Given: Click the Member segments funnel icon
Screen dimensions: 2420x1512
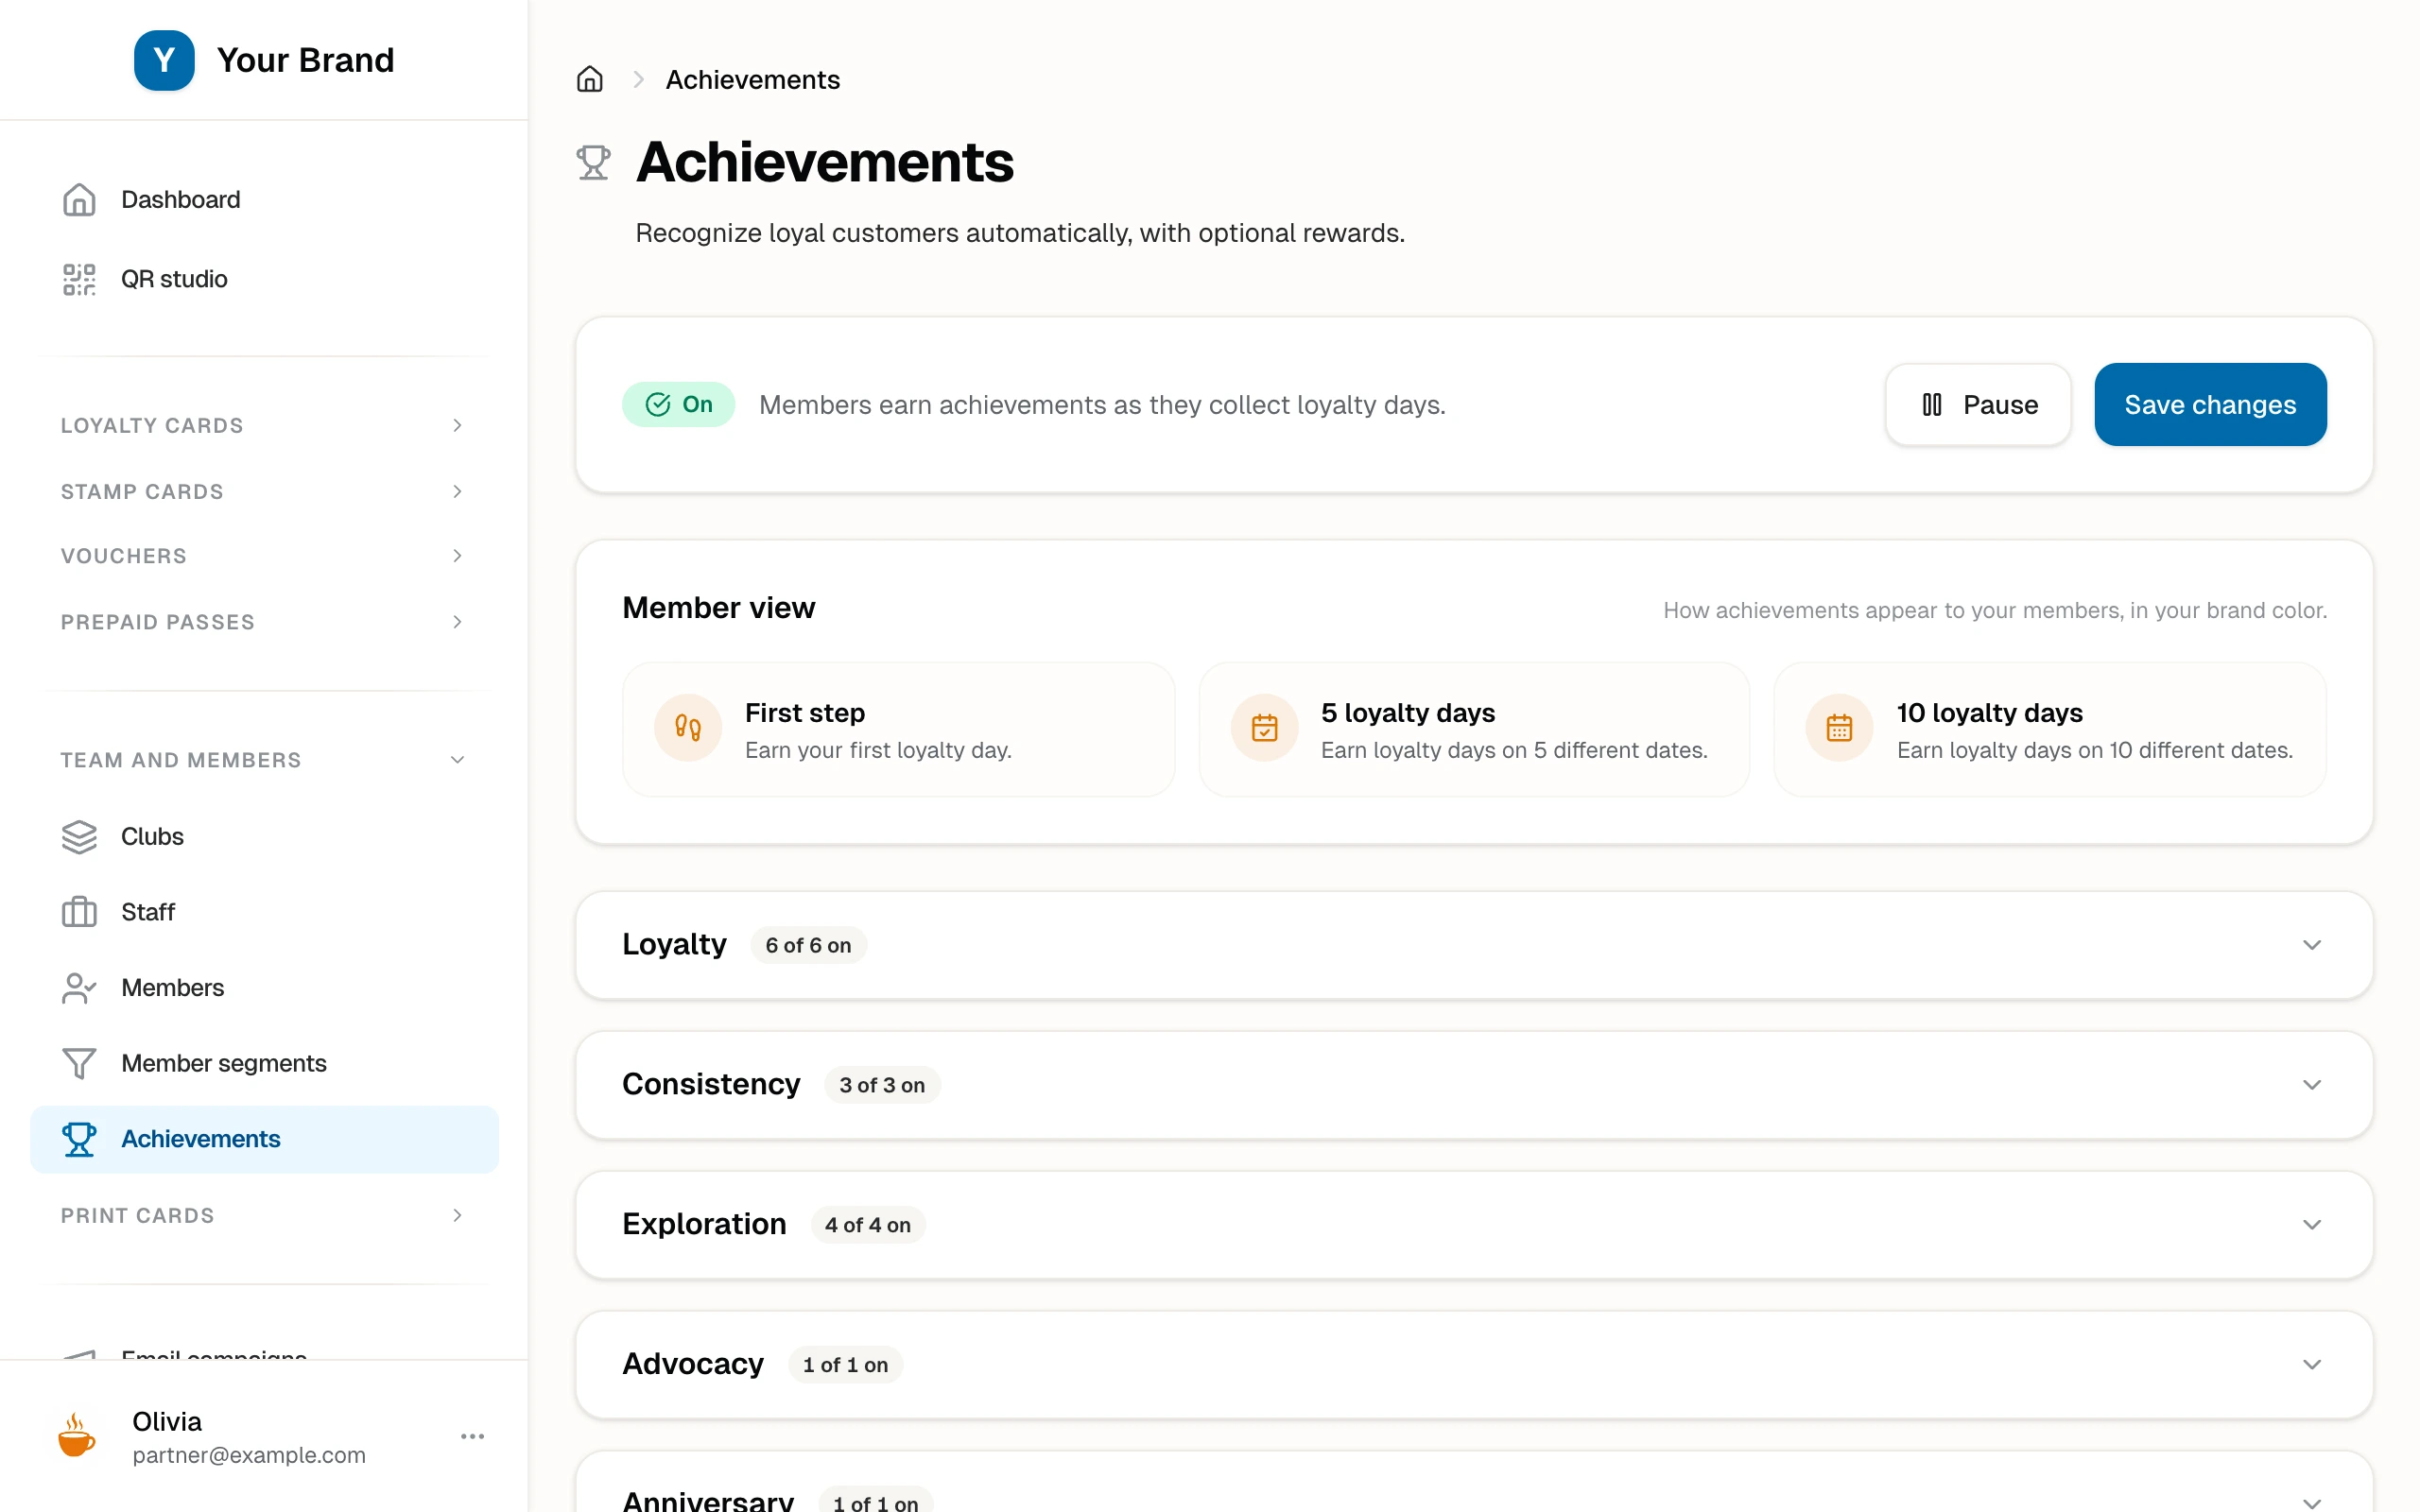Looking at the screenshot, I should (x=79, y=1063).
